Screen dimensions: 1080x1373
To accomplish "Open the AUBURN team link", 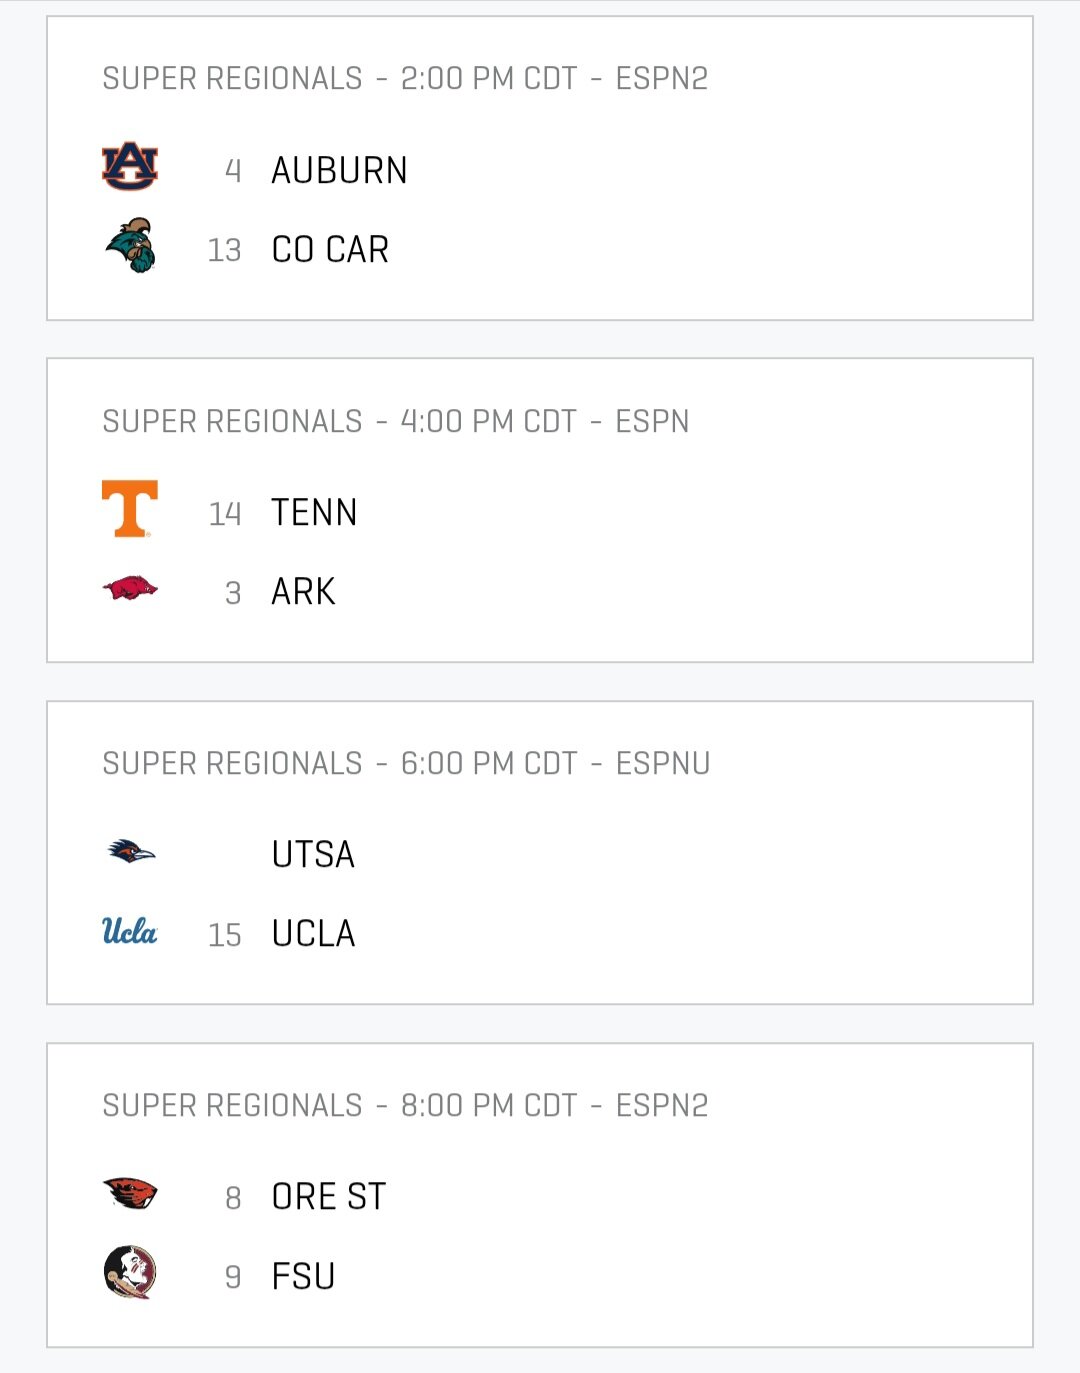I will (339, 170).
